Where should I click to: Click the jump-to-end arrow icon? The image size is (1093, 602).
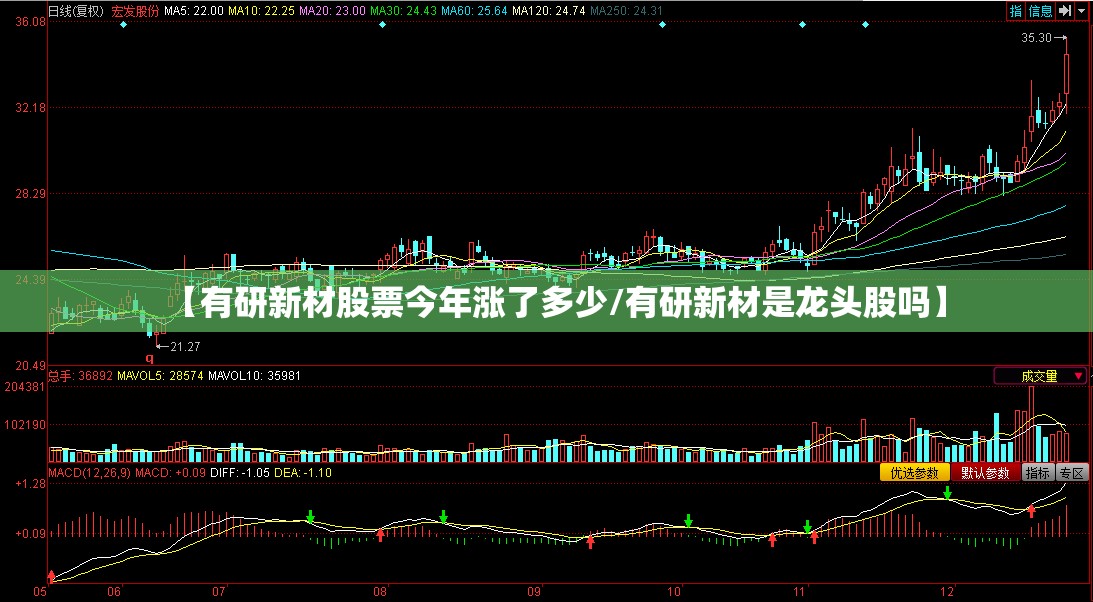pyautogui.click(x=1064, y=10)
